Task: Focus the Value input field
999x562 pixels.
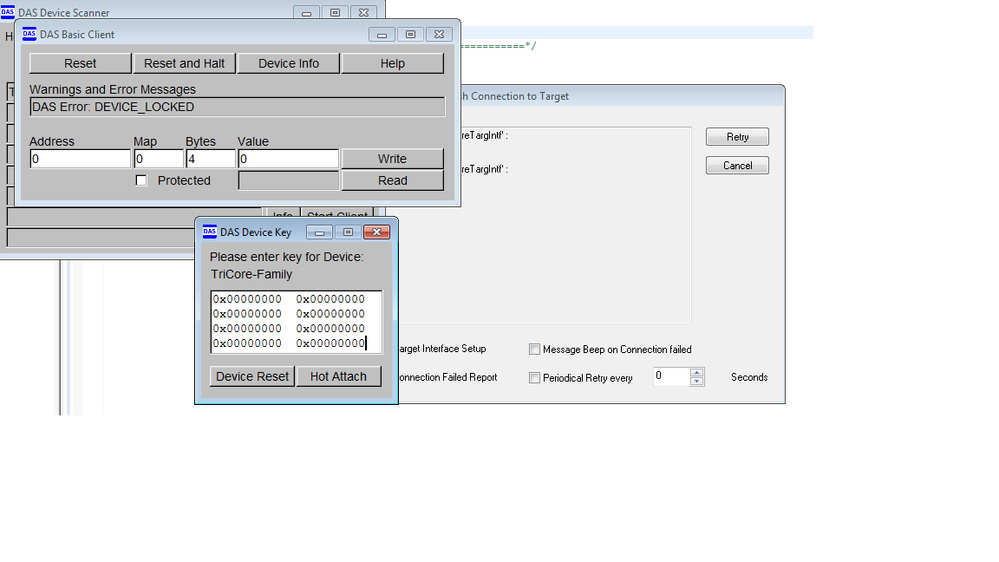Action: point(288,159)
